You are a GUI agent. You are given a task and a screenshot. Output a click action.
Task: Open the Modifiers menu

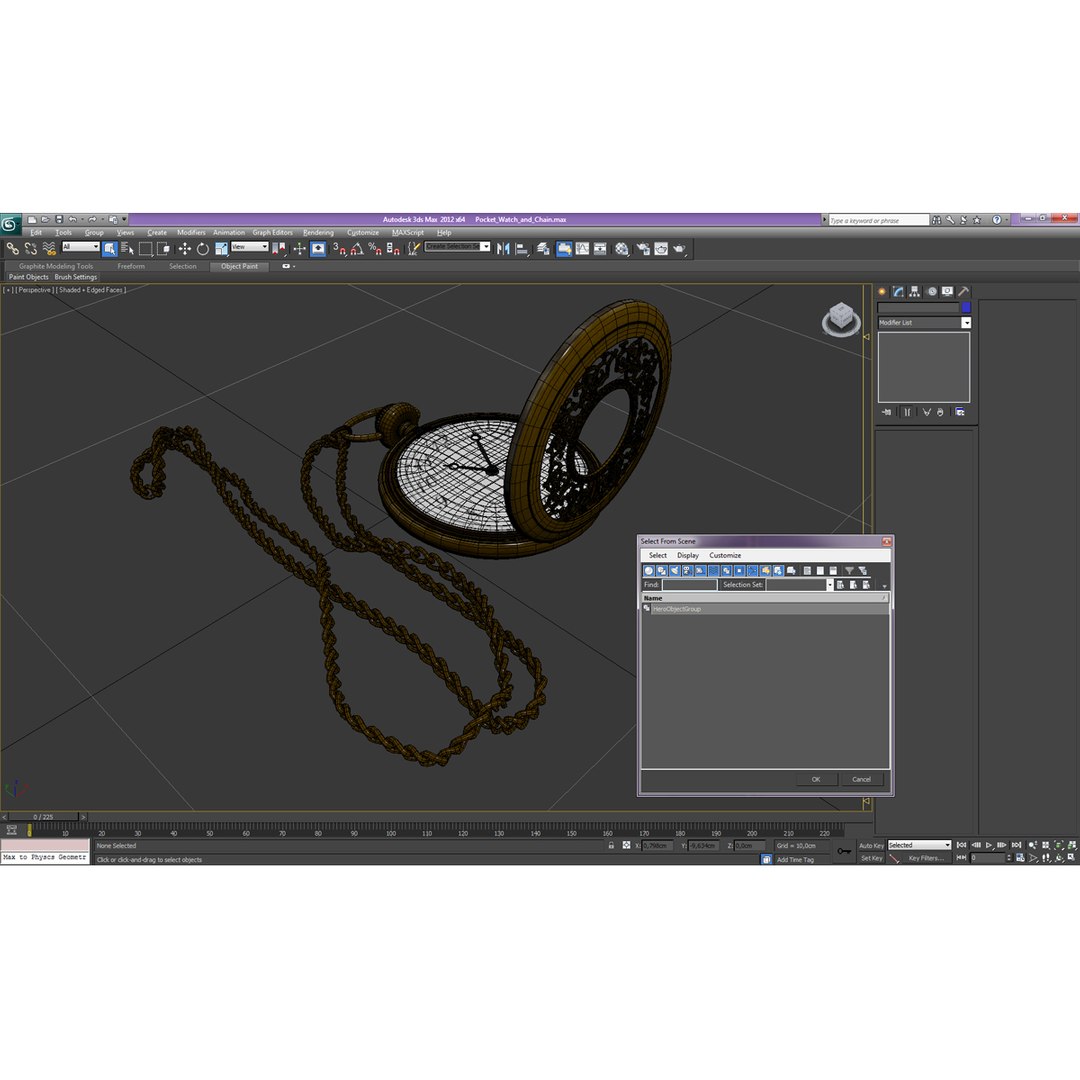pos(191,233)
